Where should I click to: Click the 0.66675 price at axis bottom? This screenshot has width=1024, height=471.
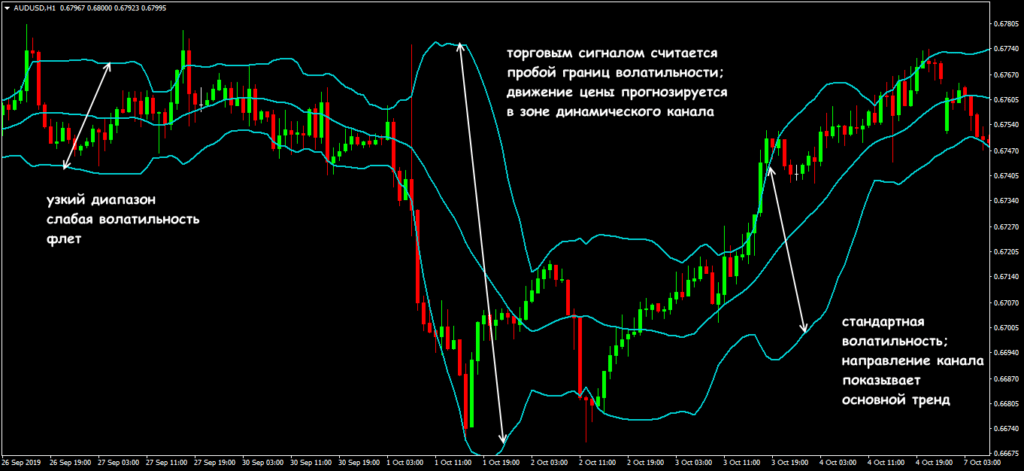(x=1003, y=455)
